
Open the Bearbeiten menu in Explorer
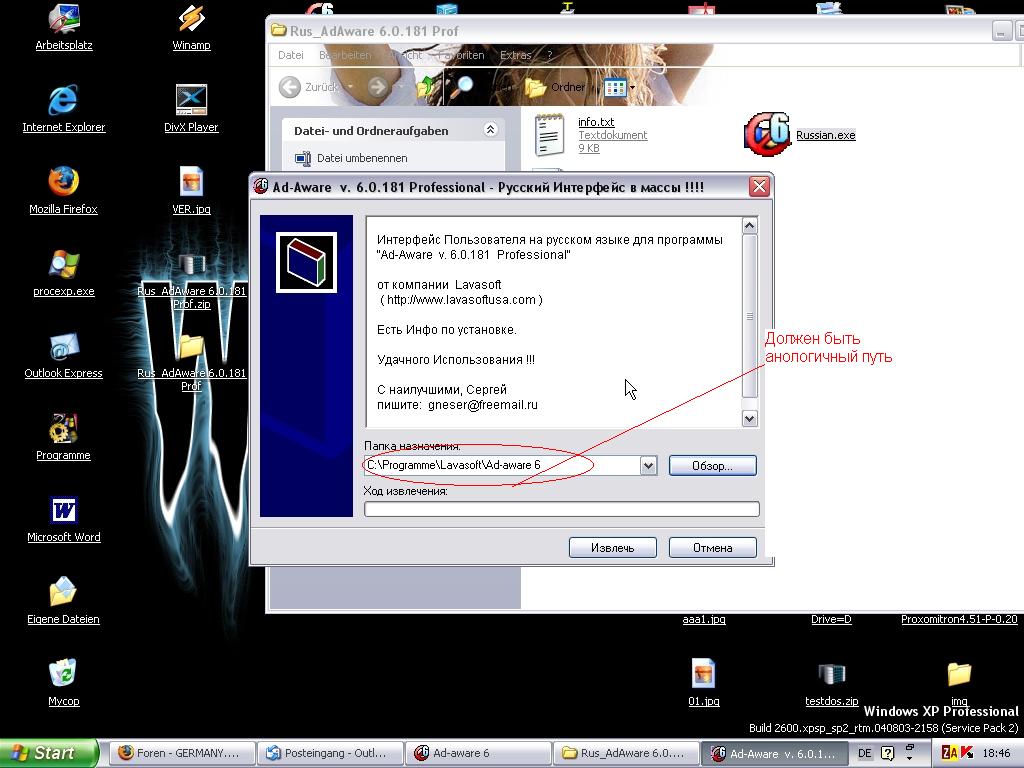click(x=345, y=55)
